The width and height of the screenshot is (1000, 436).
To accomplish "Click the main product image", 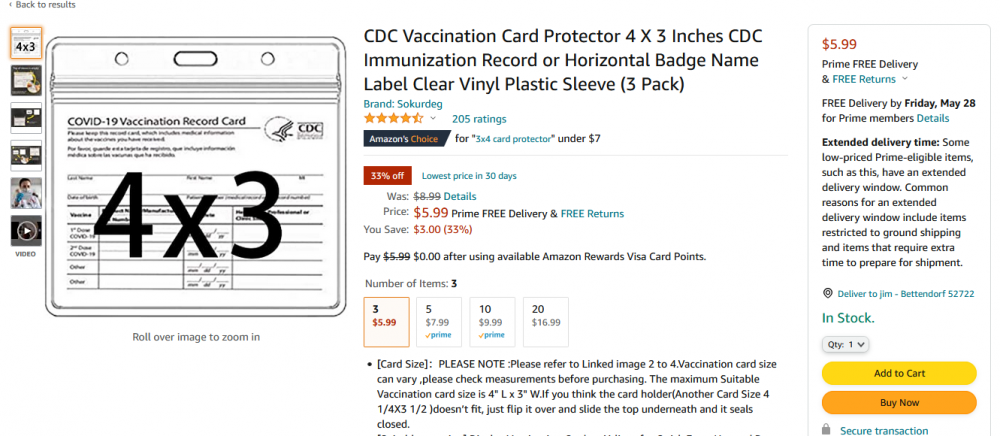I will [x=196, y=177].
